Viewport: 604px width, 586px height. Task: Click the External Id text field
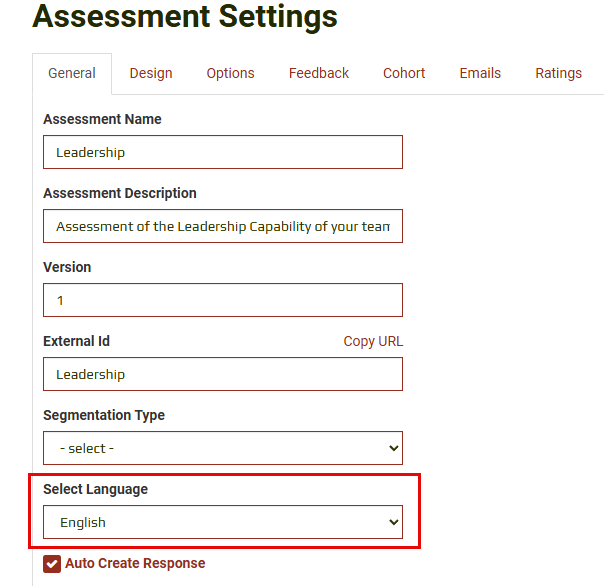point(223,374)
